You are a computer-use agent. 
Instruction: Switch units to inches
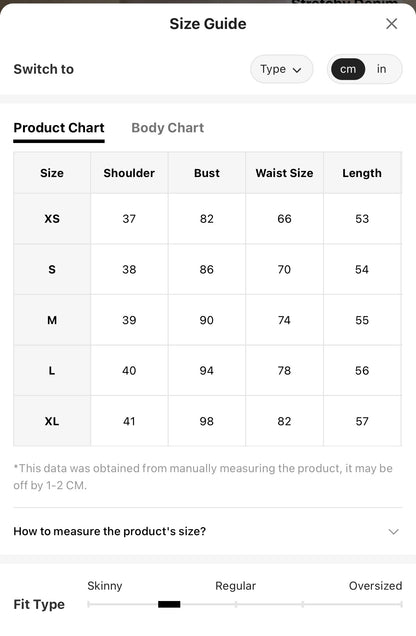point(381,69)
